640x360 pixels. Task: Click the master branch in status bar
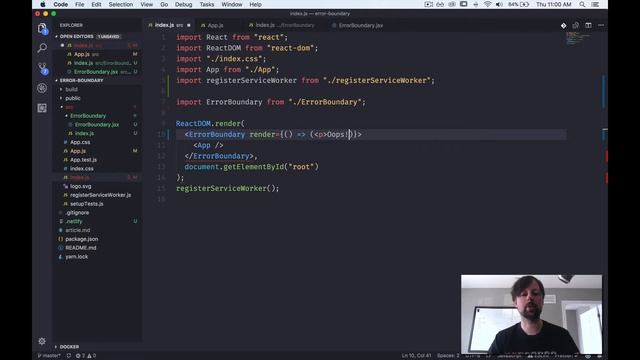click(x=49, y=356)
